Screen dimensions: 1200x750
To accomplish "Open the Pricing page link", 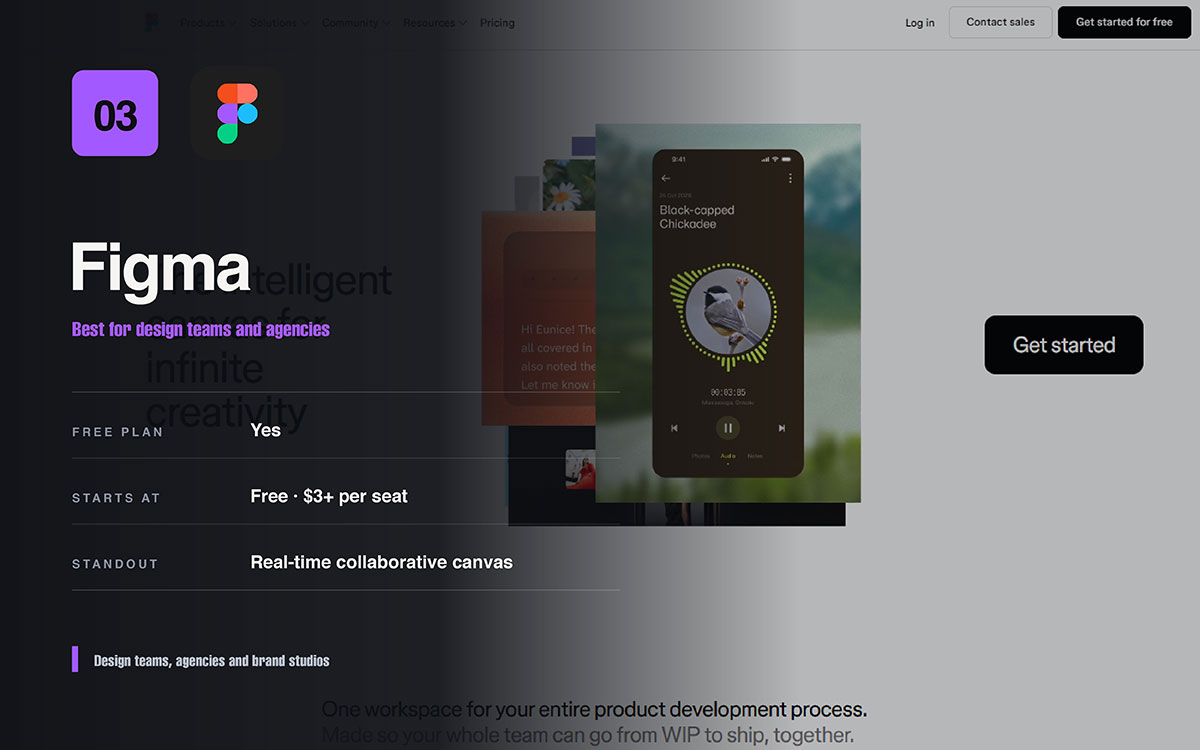I will (497, 22).
